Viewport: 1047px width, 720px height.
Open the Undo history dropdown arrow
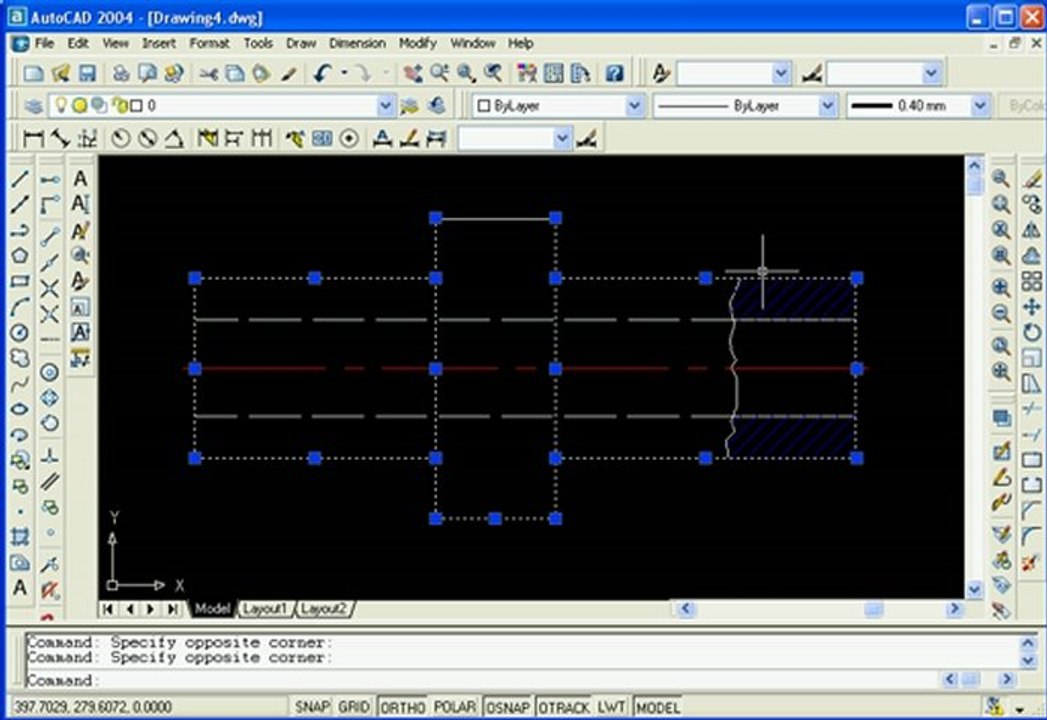[345, 73]
